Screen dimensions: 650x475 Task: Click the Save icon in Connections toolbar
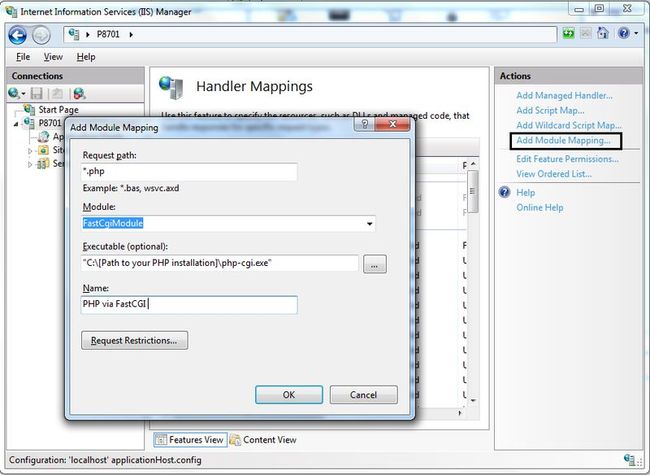tap(36, 94)
